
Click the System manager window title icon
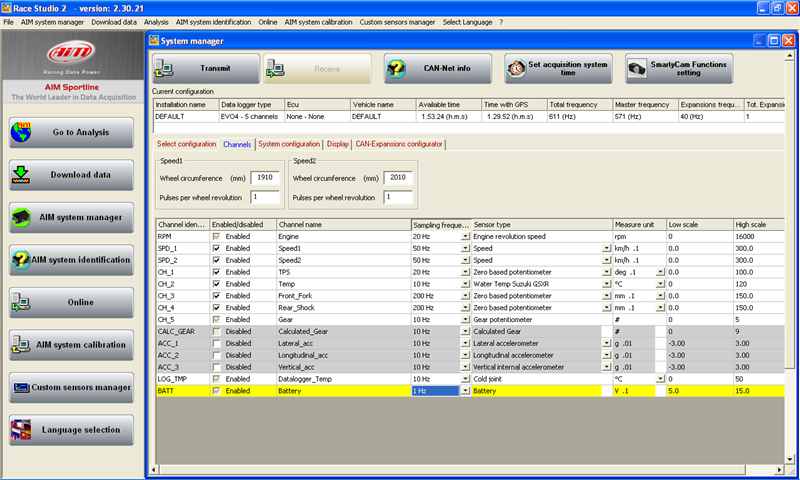(154, 41)
